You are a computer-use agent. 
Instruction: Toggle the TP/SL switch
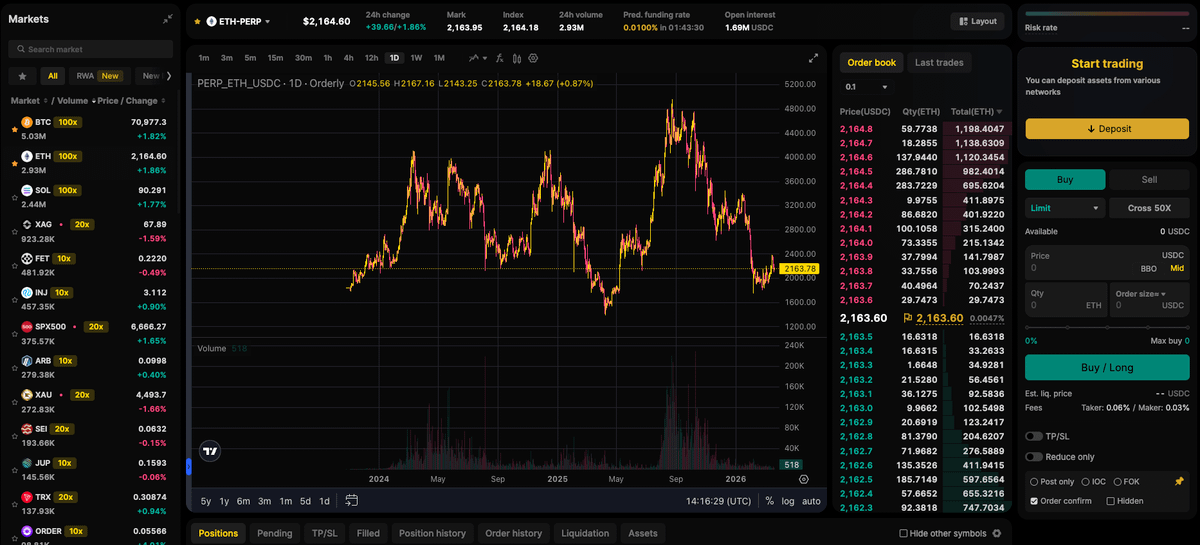[x=1034, y=437]
